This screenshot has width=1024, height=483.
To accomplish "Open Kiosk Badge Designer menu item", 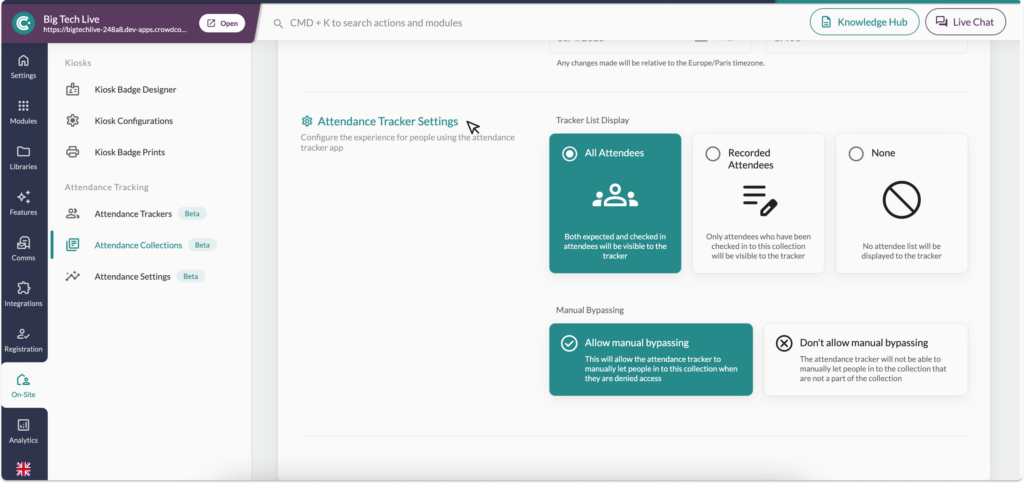I will [135, 89].
